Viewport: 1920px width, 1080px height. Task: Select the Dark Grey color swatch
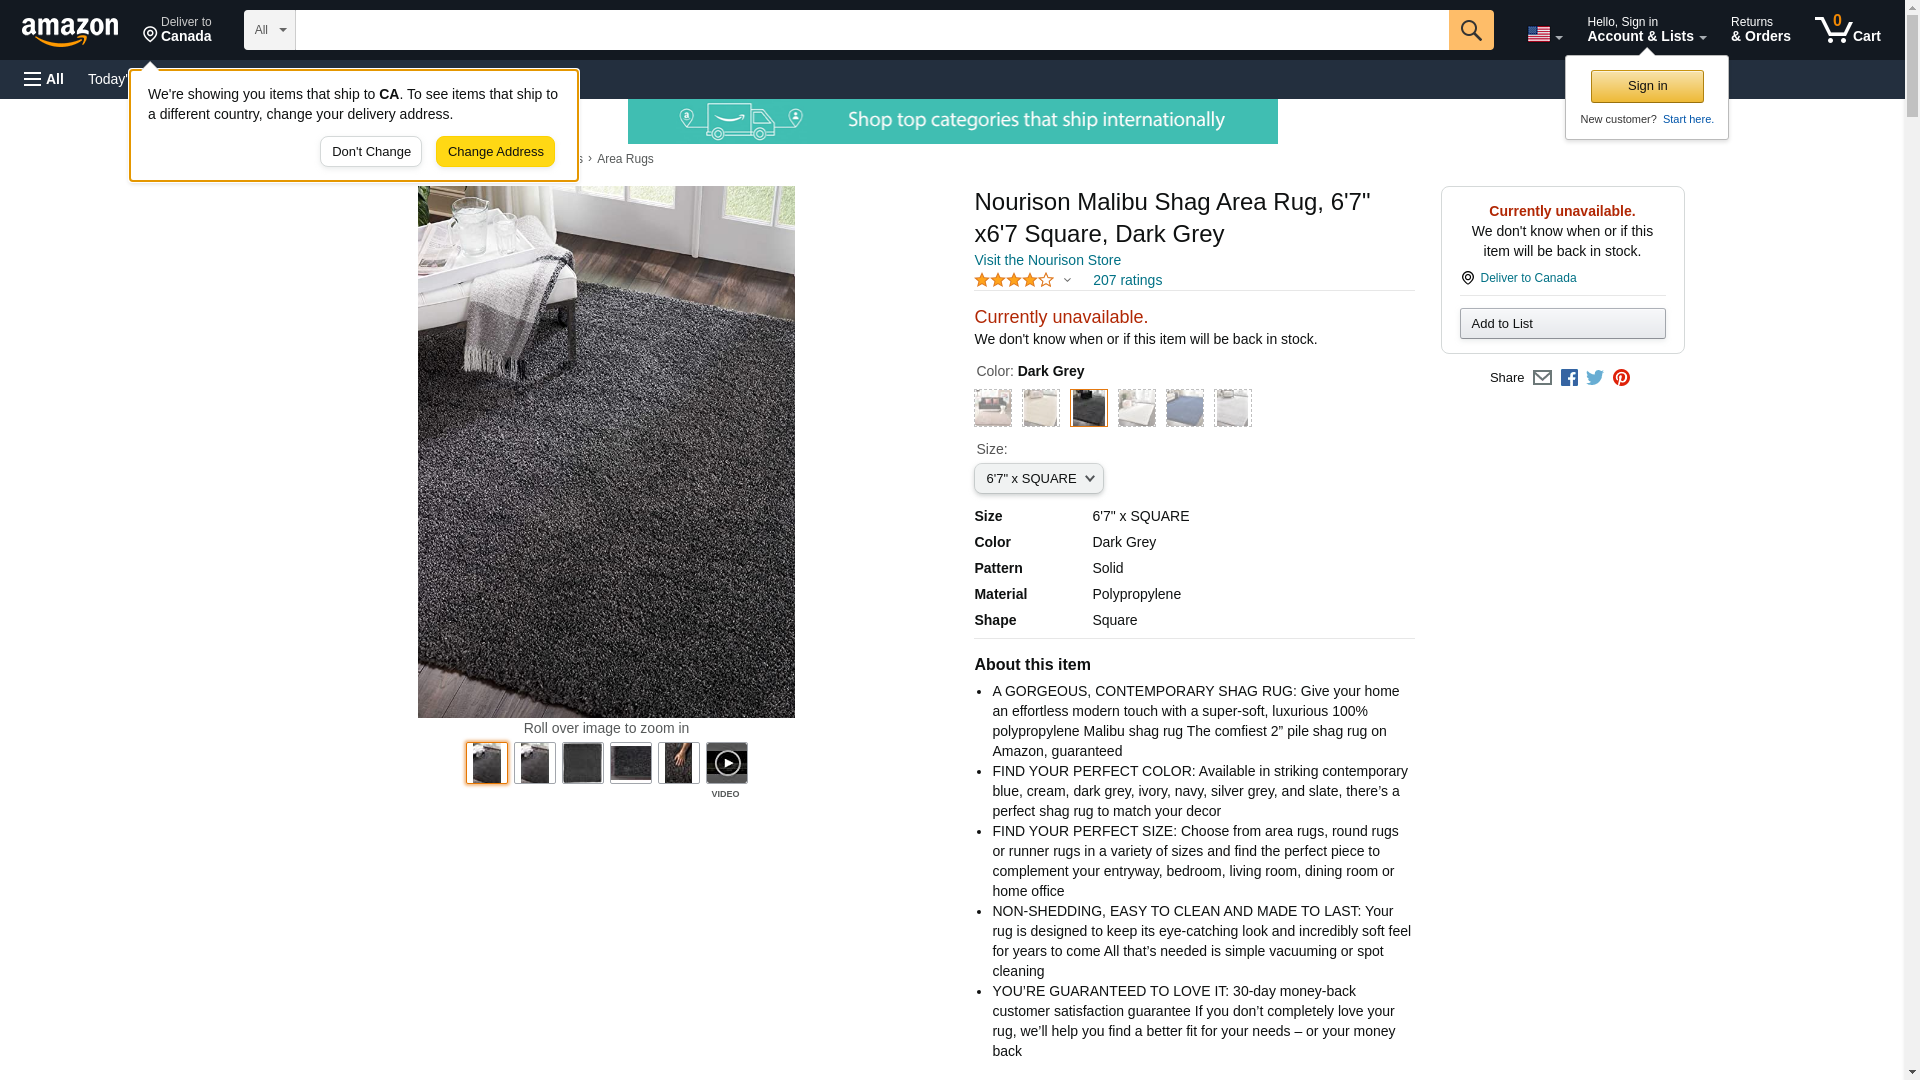1089,408
